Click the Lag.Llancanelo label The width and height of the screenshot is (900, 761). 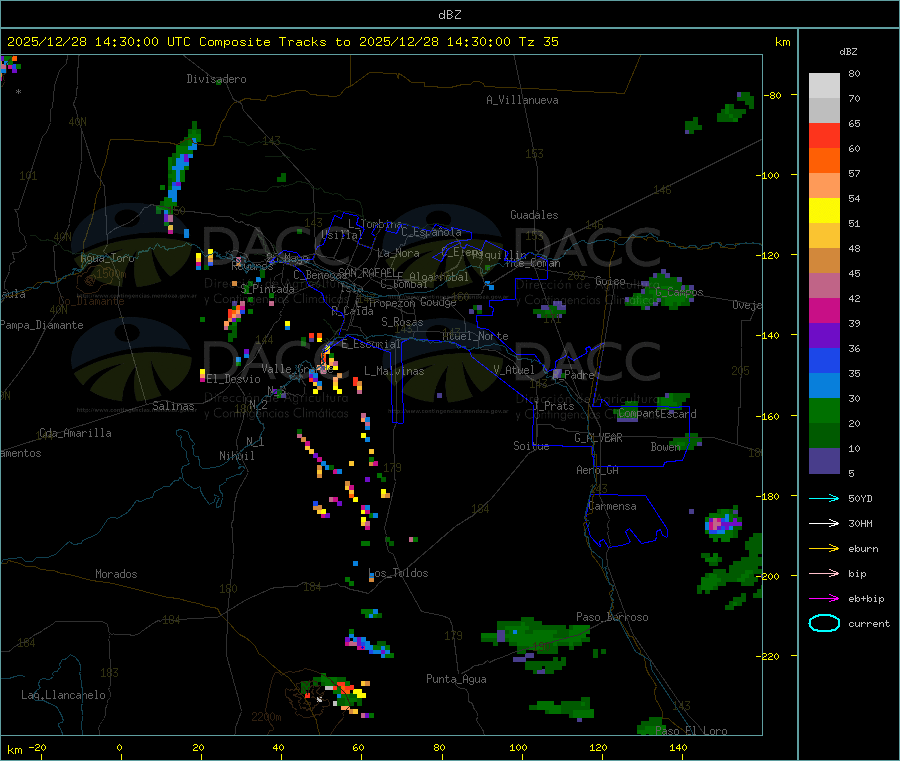(64, 695)
